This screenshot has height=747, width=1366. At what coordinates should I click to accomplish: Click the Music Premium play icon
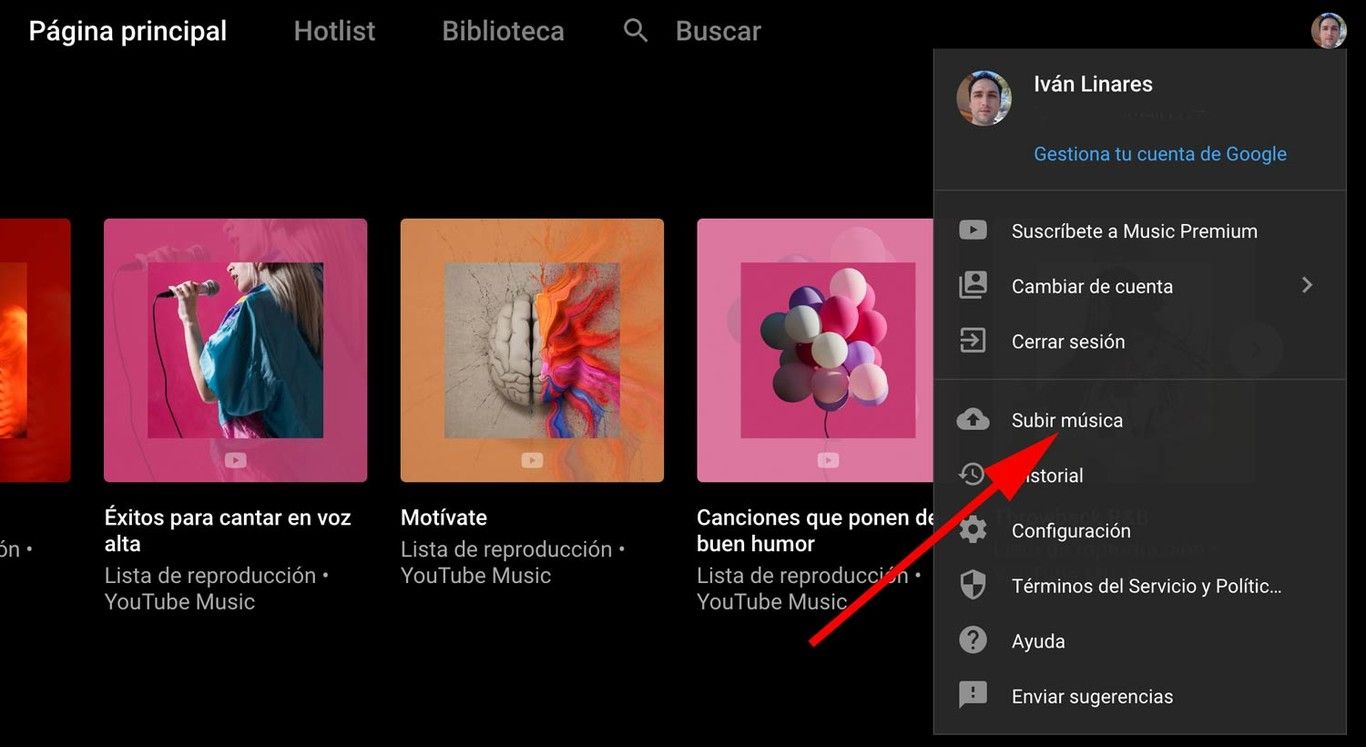point(973,231)
